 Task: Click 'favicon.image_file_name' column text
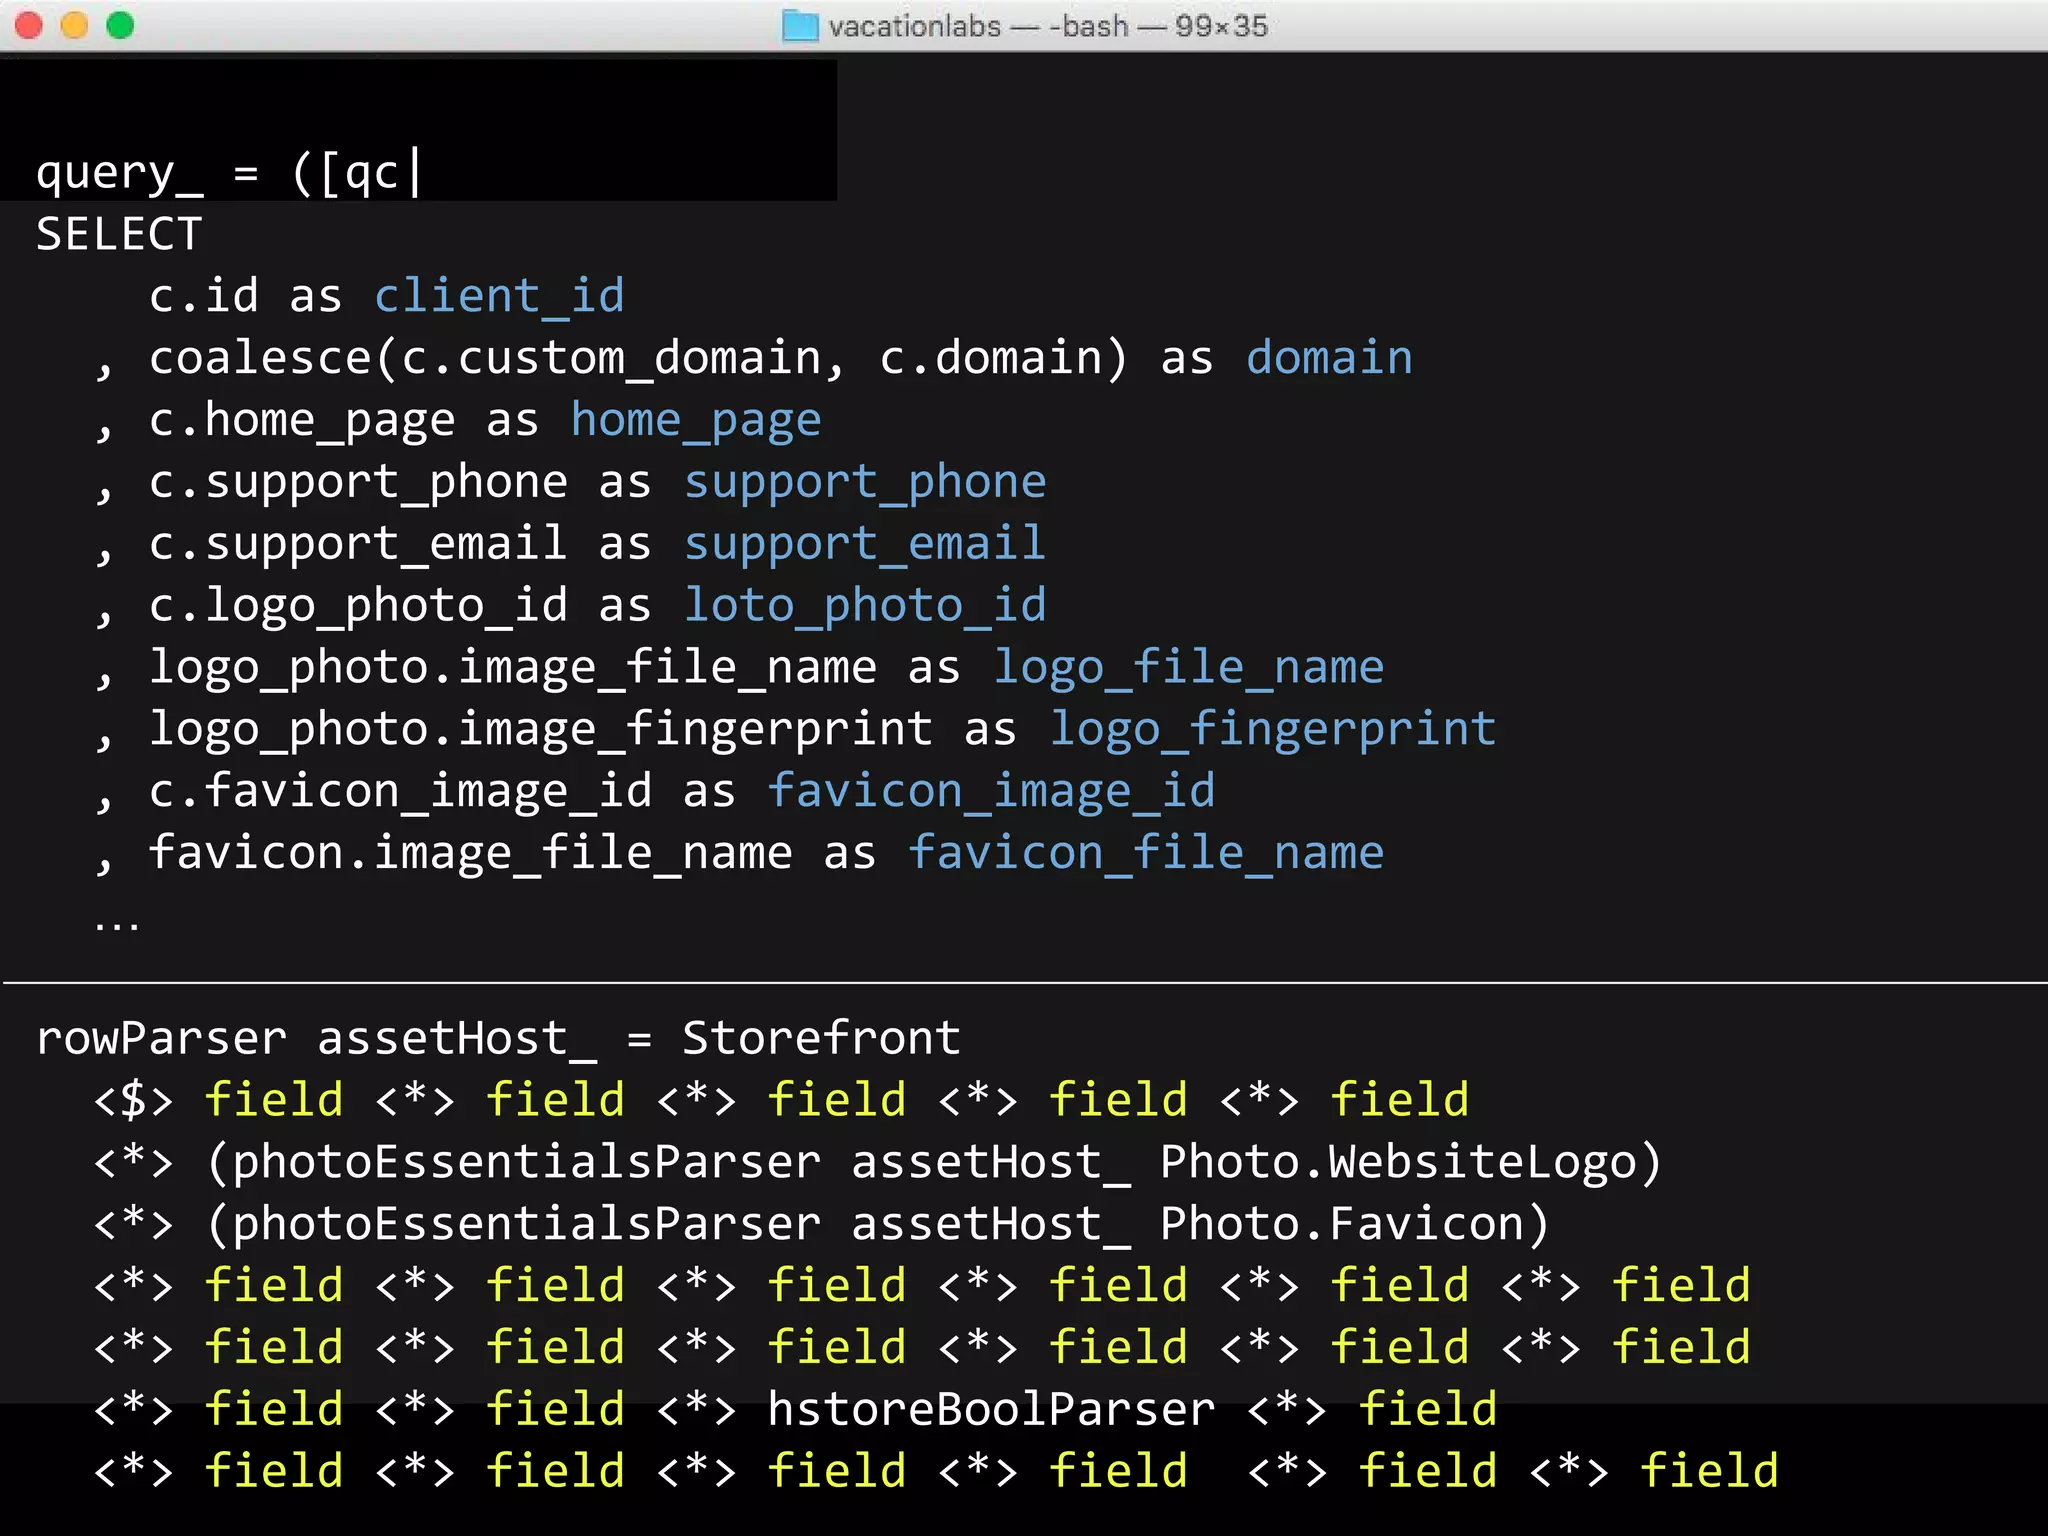(x=471, y=854)
